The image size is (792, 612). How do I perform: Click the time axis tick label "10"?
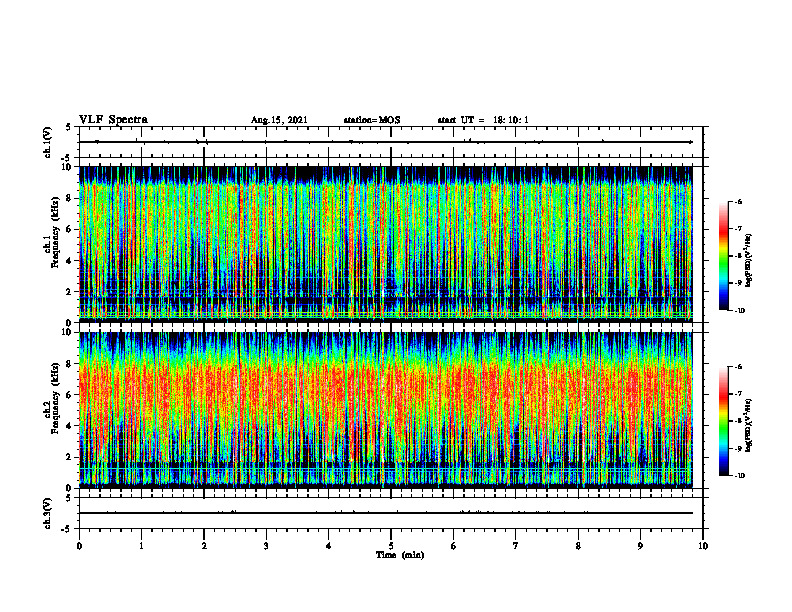point(703,546)
